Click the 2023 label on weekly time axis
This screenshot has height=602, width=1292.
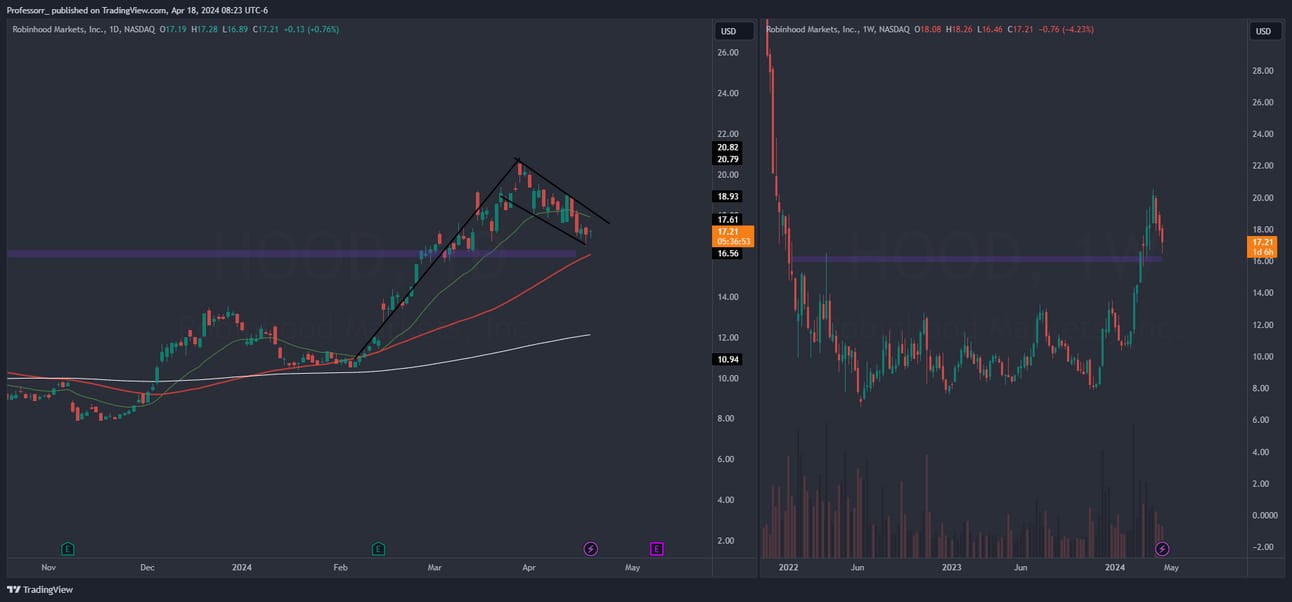952,568
